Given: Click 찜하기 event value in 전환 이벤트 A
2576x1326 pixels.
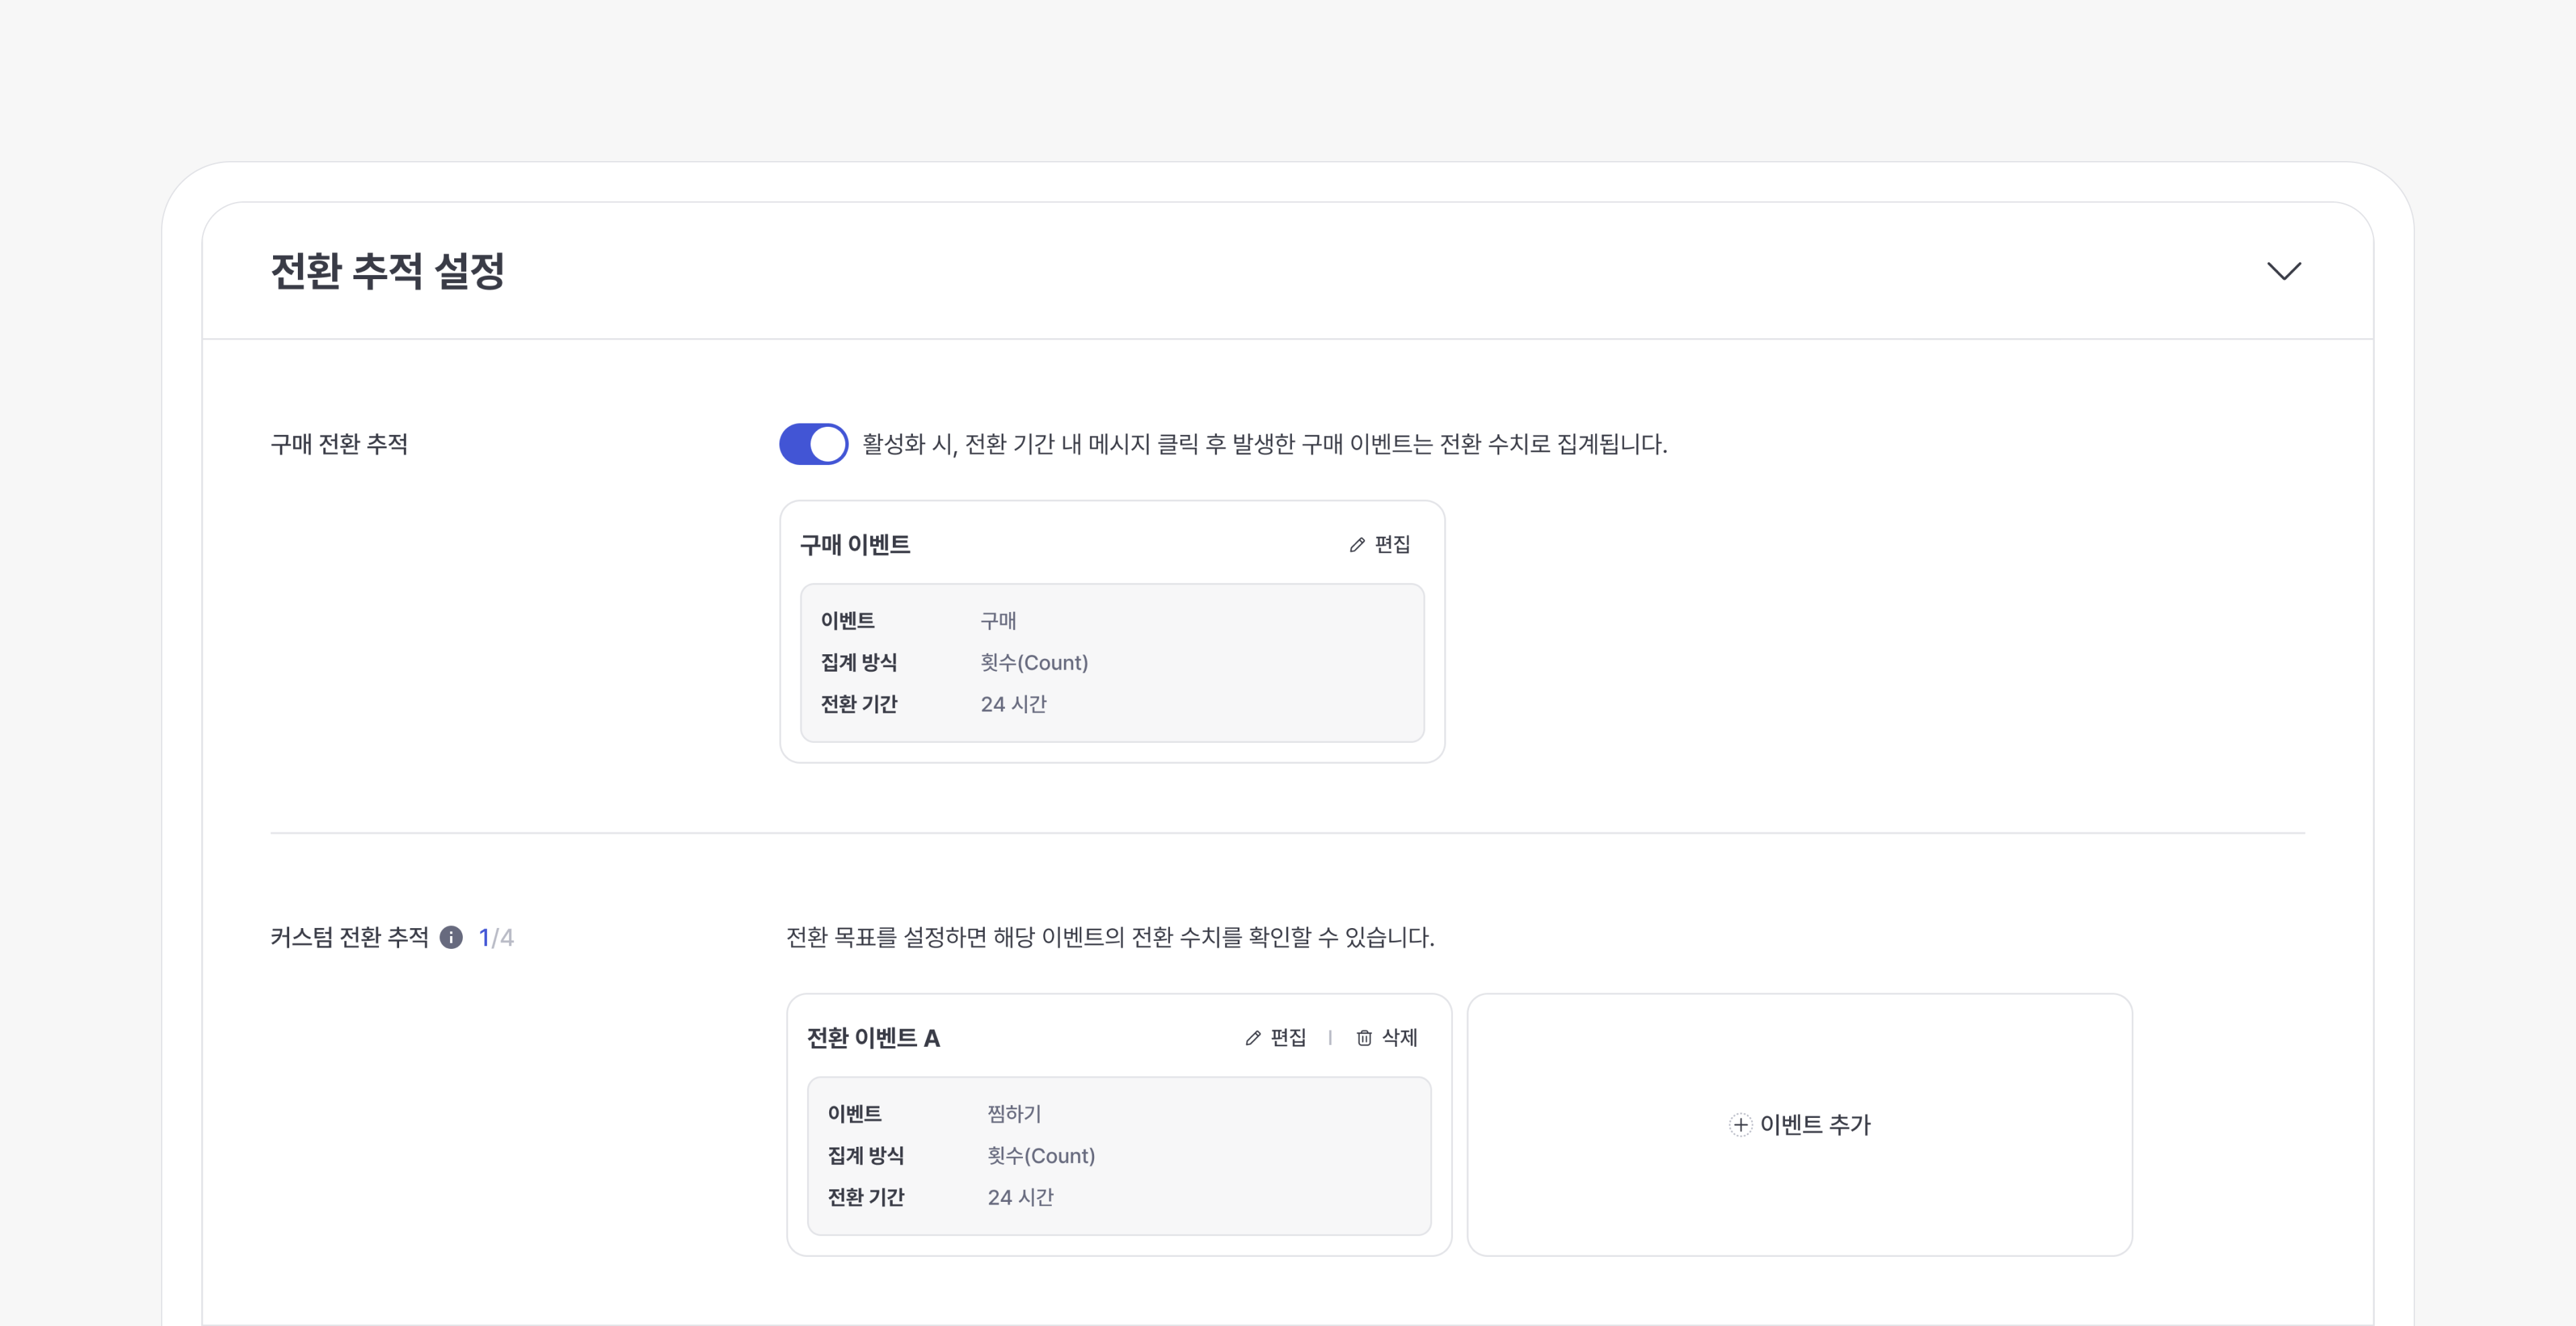Looking at the screenshot, I should click(x=1013, y=1113).
